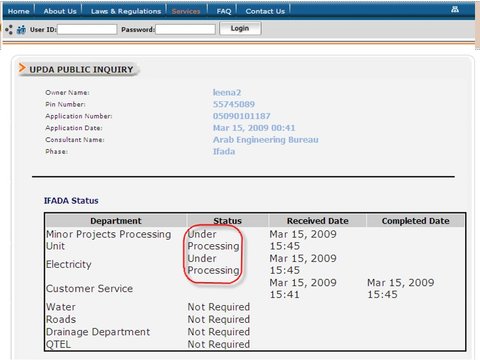Image resolution: width=480 pixels, height=360 pixels.
Task: Click the Completed Date column header
Action: [x=415, y=221]
